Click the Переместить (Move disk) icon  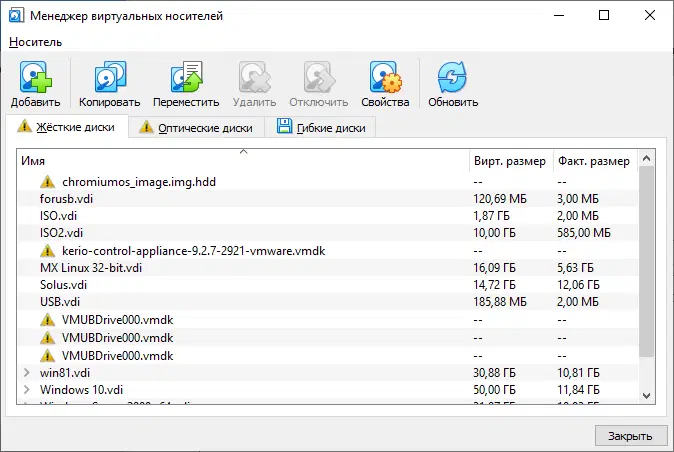coord(186,78)
